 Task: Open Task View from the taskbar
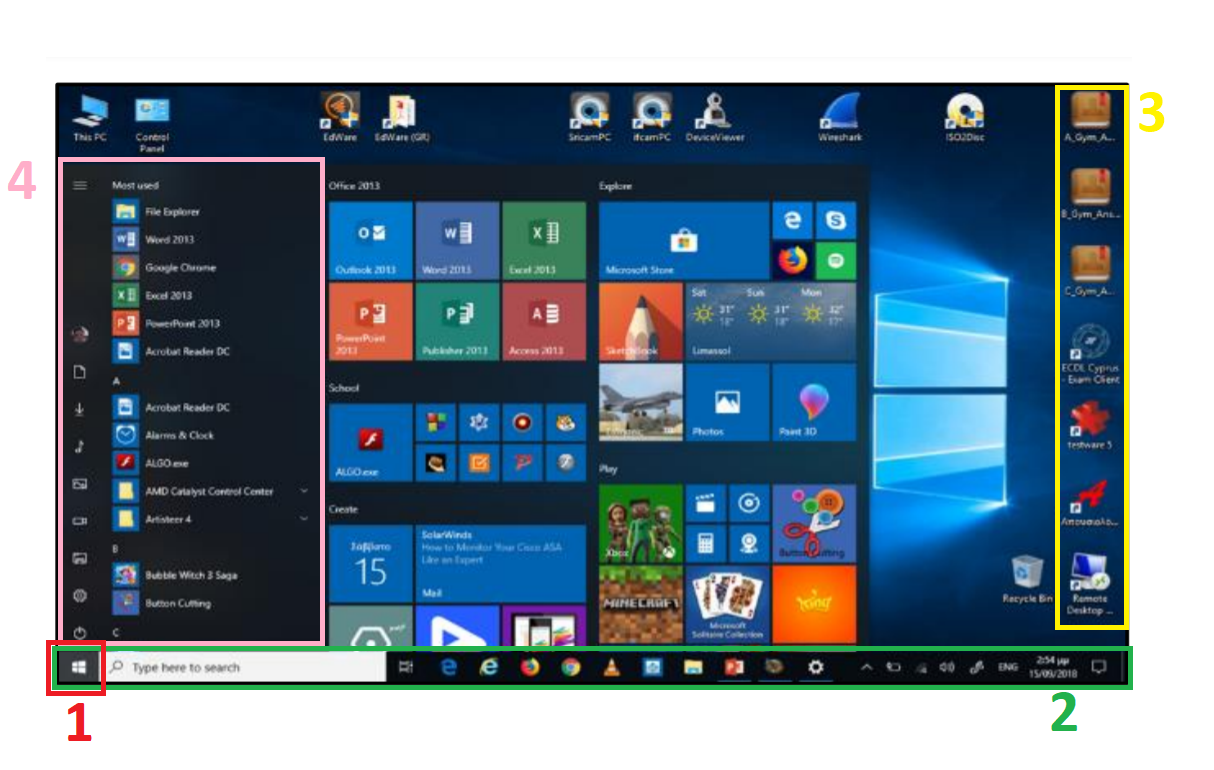tap(405, 667)
